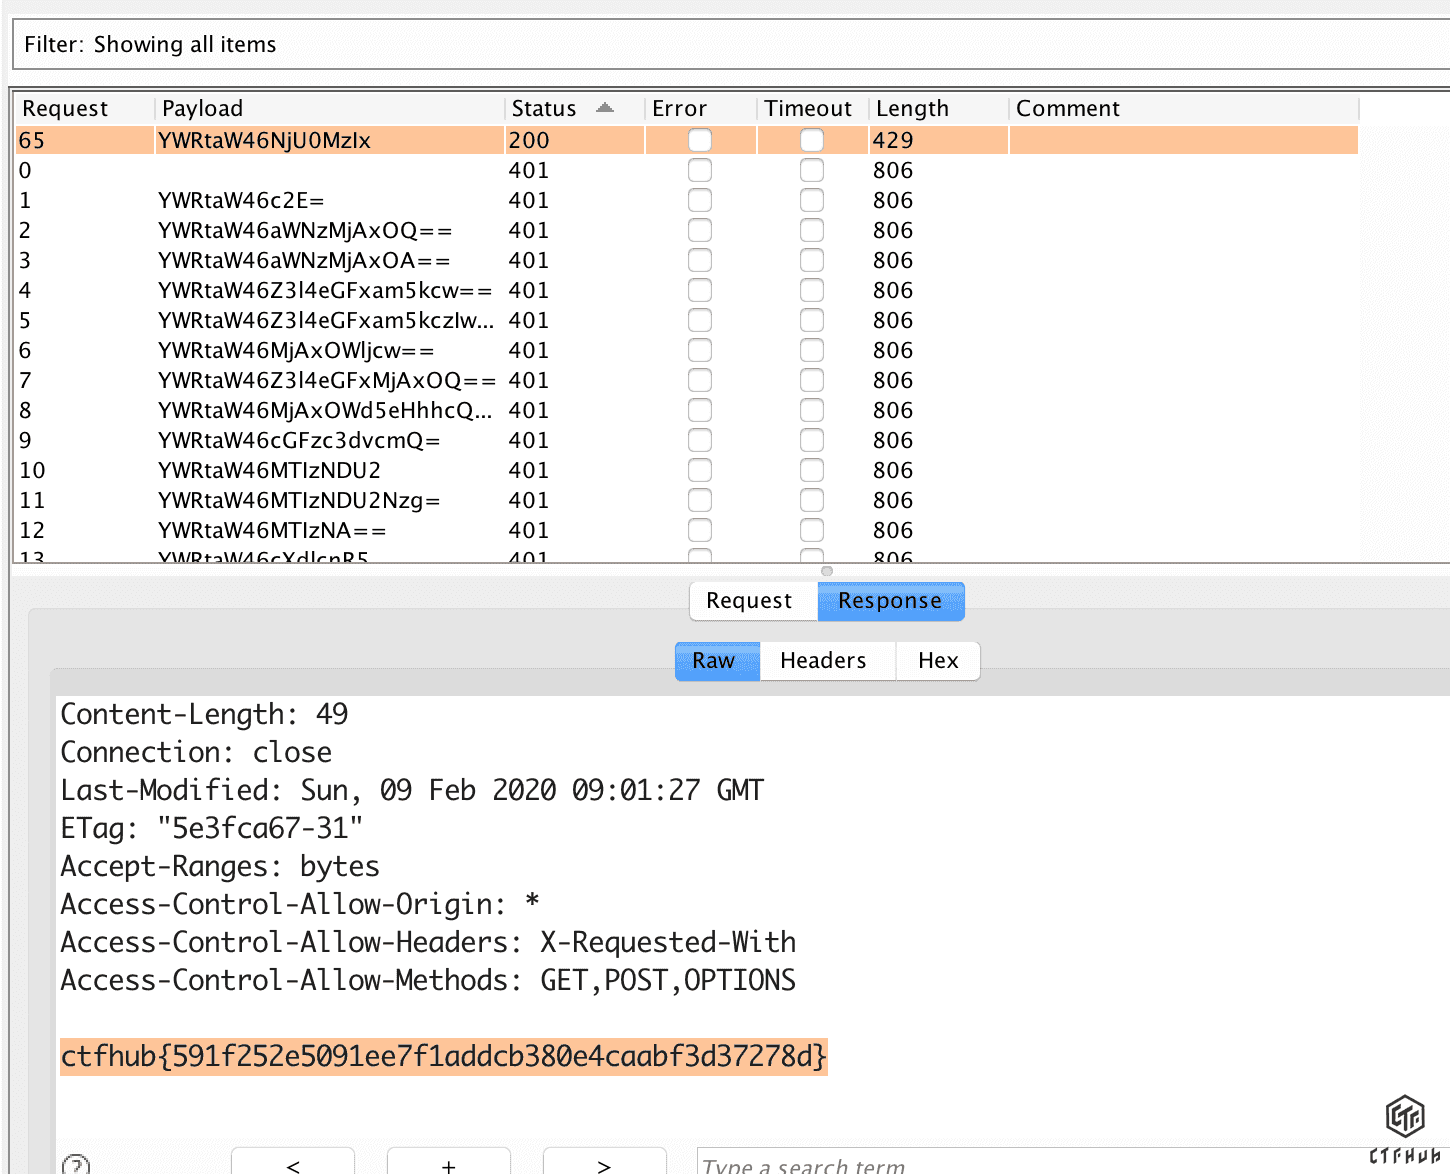
Task: Click the CTFHub logo watermark
Action: (1405, 1128)
